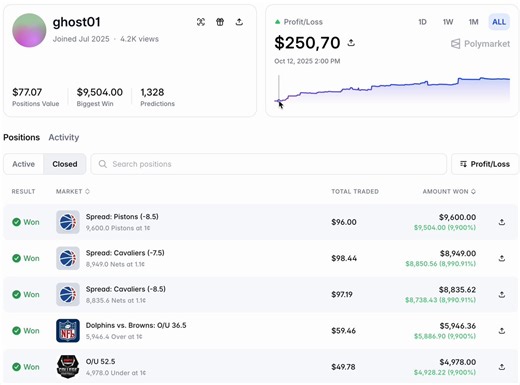
Task: Switch to the Activity tab
Action: [64, 137]
